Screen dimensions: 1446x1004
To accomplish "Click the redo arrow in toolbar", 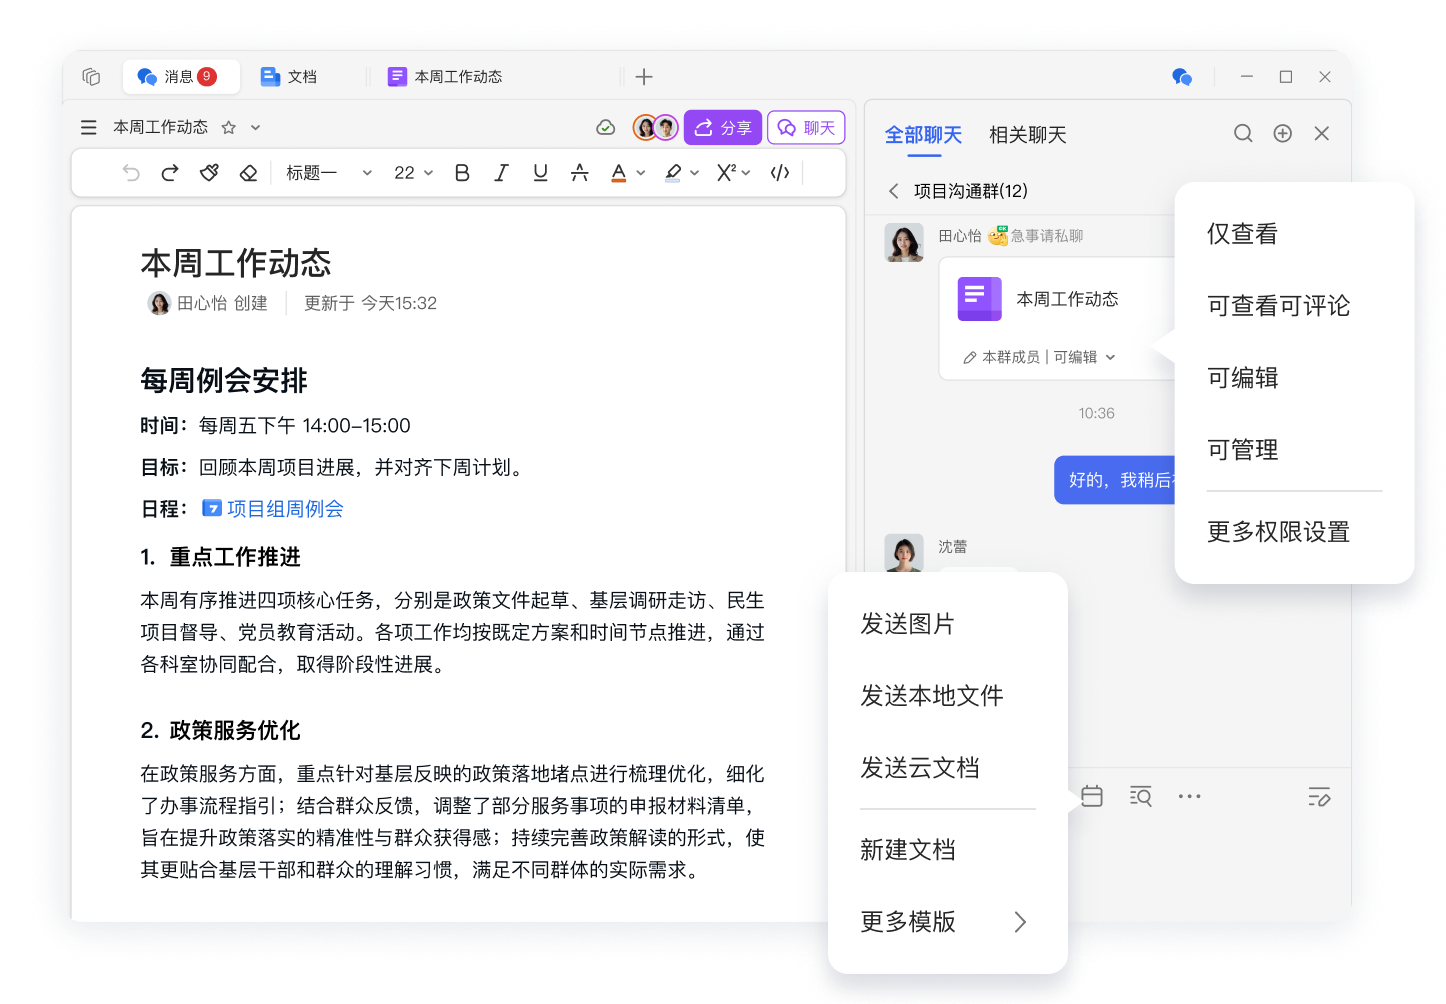I will click(170, 173).
